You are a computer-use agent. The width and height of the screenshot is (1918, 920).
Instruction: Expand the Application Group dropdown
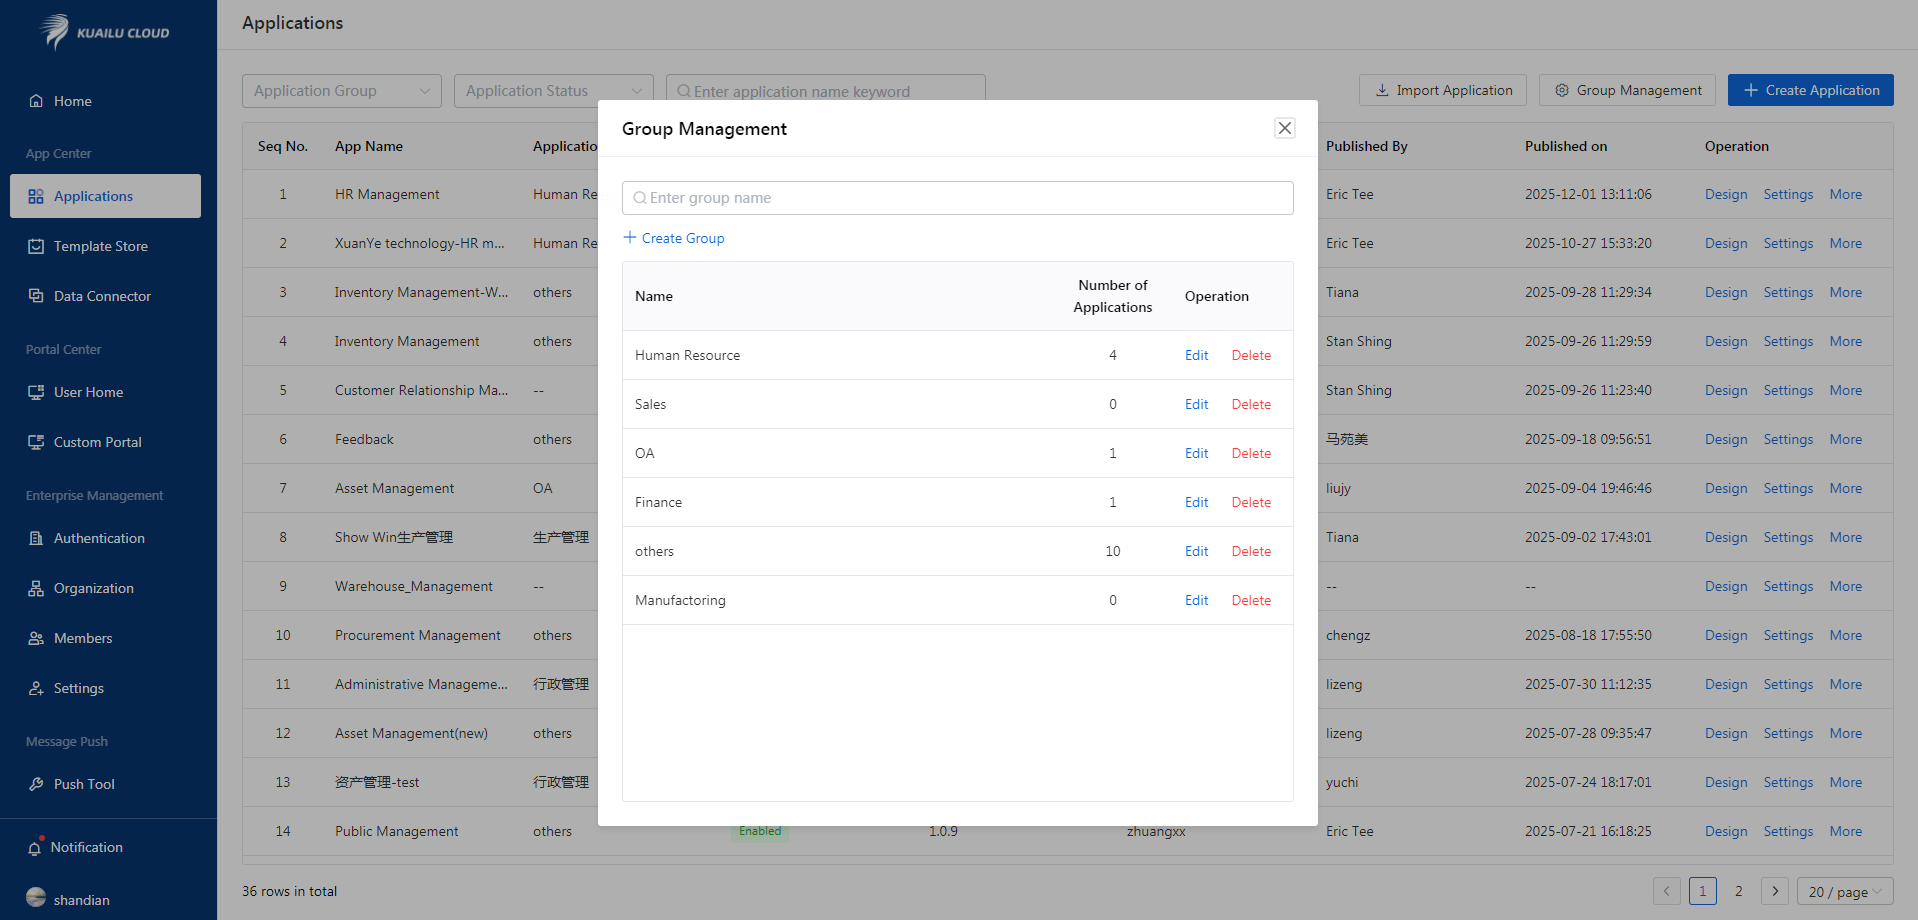click(x=341, y=91)
